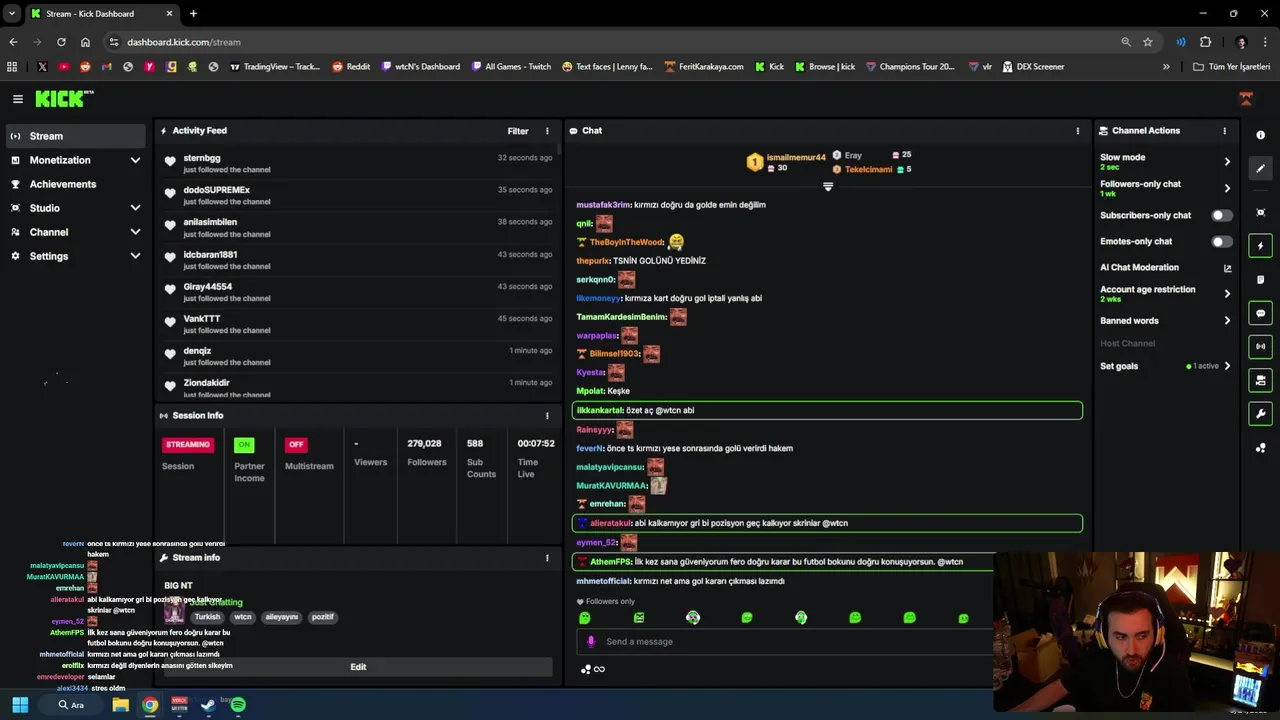Viewport: 1280px width, 720px height.
Task: Toggle the chat bubble icon in right toolbar
Action: click(x=1260, y=313)
